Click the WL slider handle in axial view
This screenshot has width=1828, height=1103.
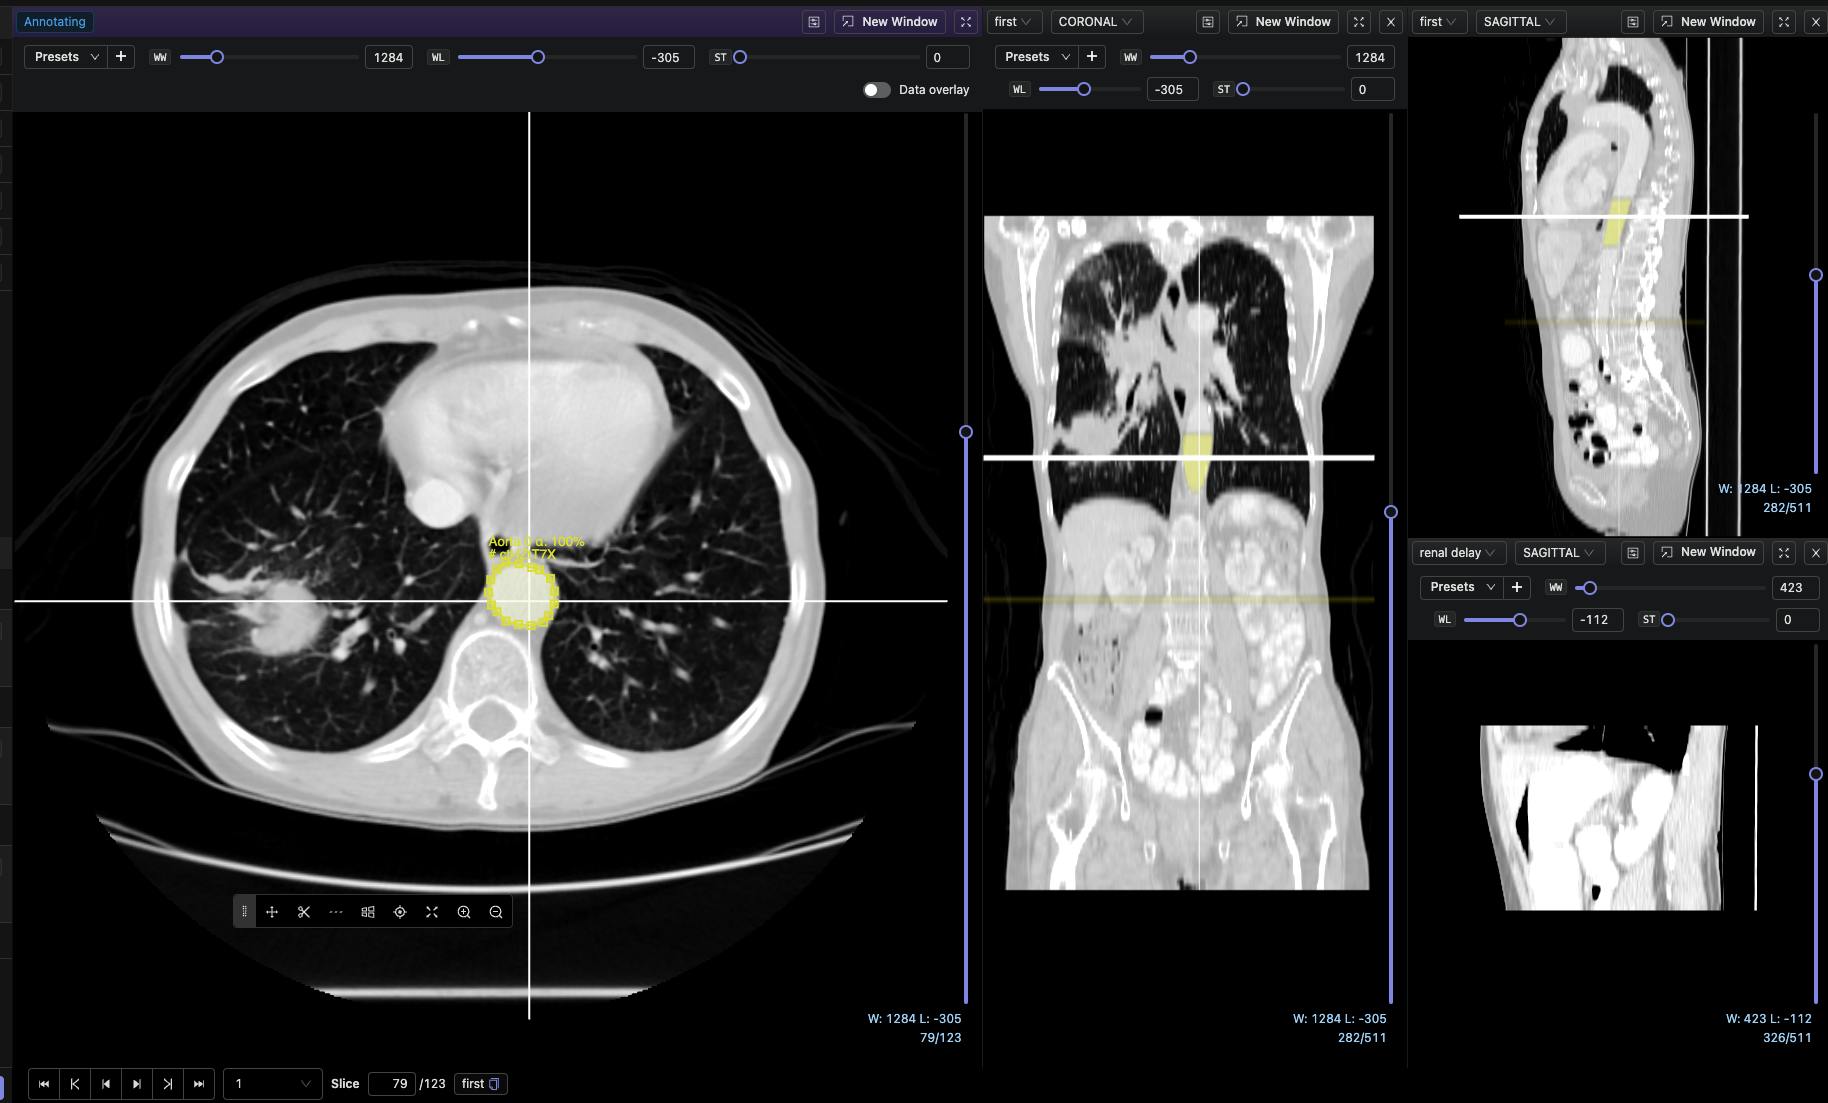tap(538, 57)
